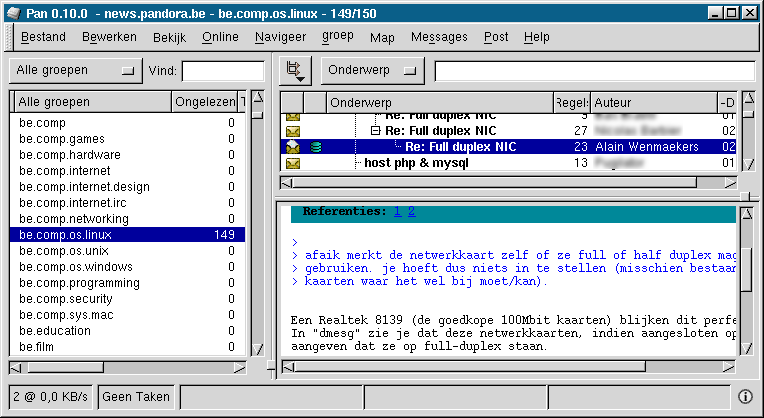The width and height of the screenshot is (764, 418).
Task: Open the Alle groepen dropdown
Action: (x=76, y=71)
